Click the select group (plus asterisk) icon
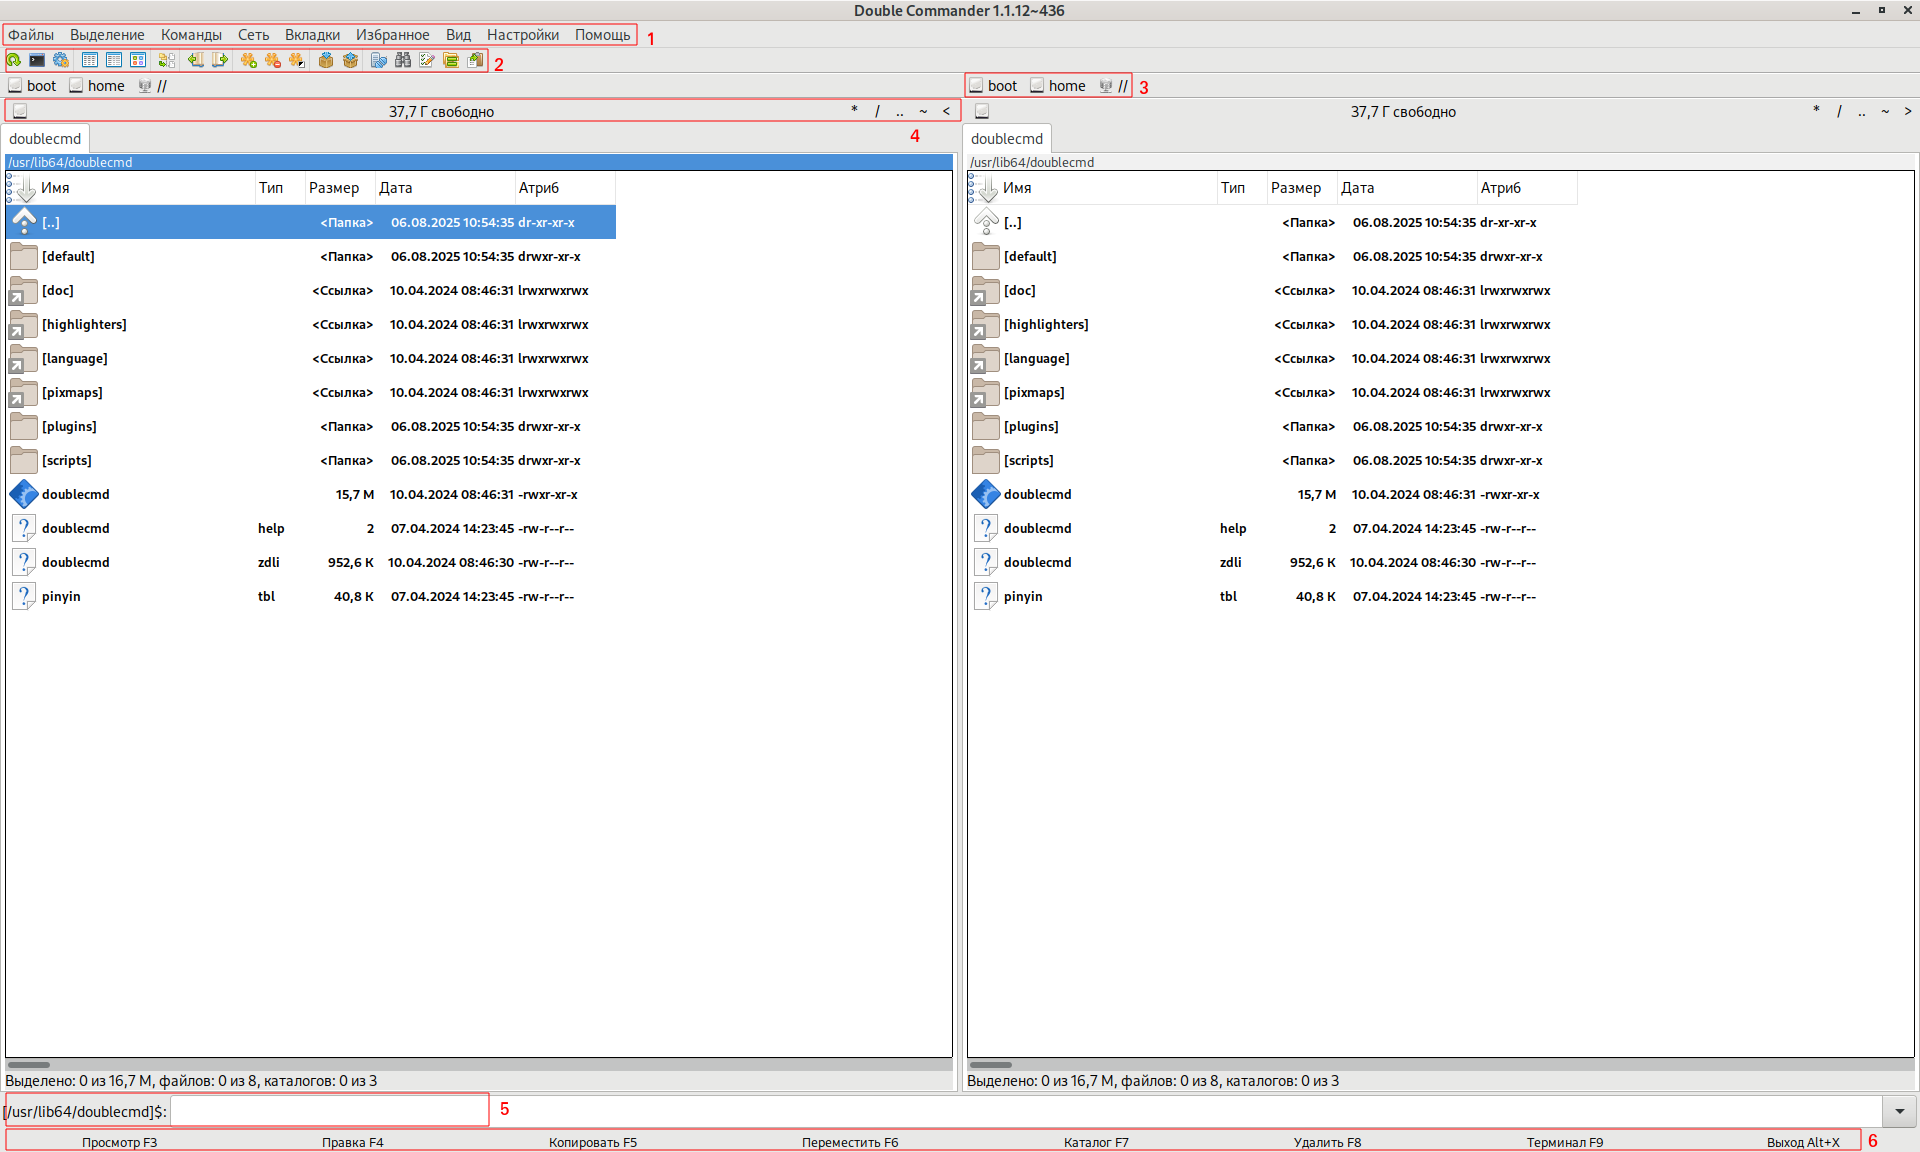This screenshot has height=1152, width=1920. coord(248,61)
